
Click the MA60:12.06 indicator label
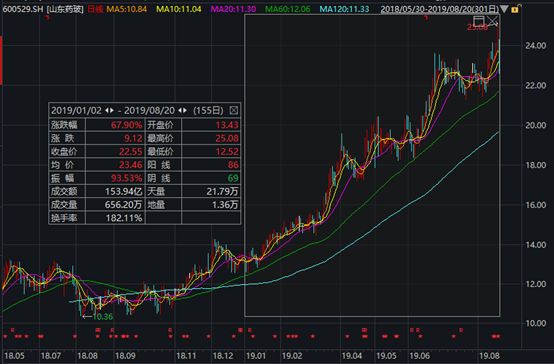click(x=288, y=9)
